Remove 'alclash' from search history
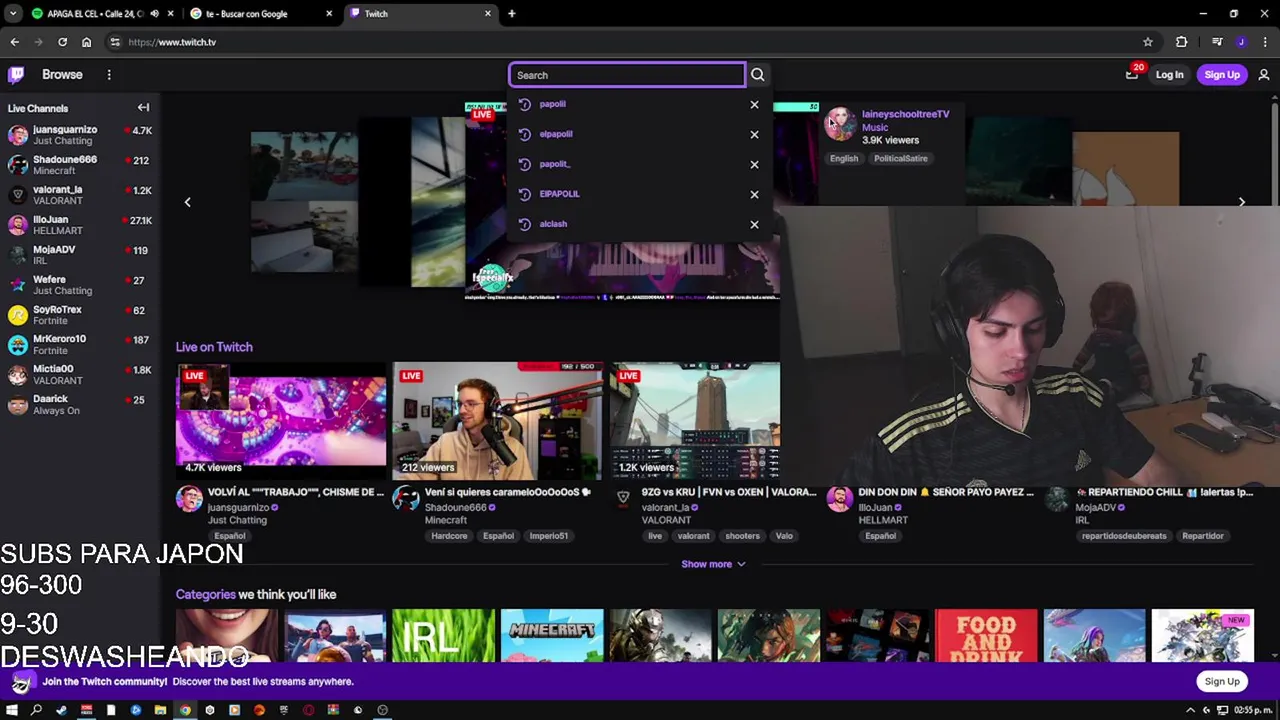 [754, 224]
